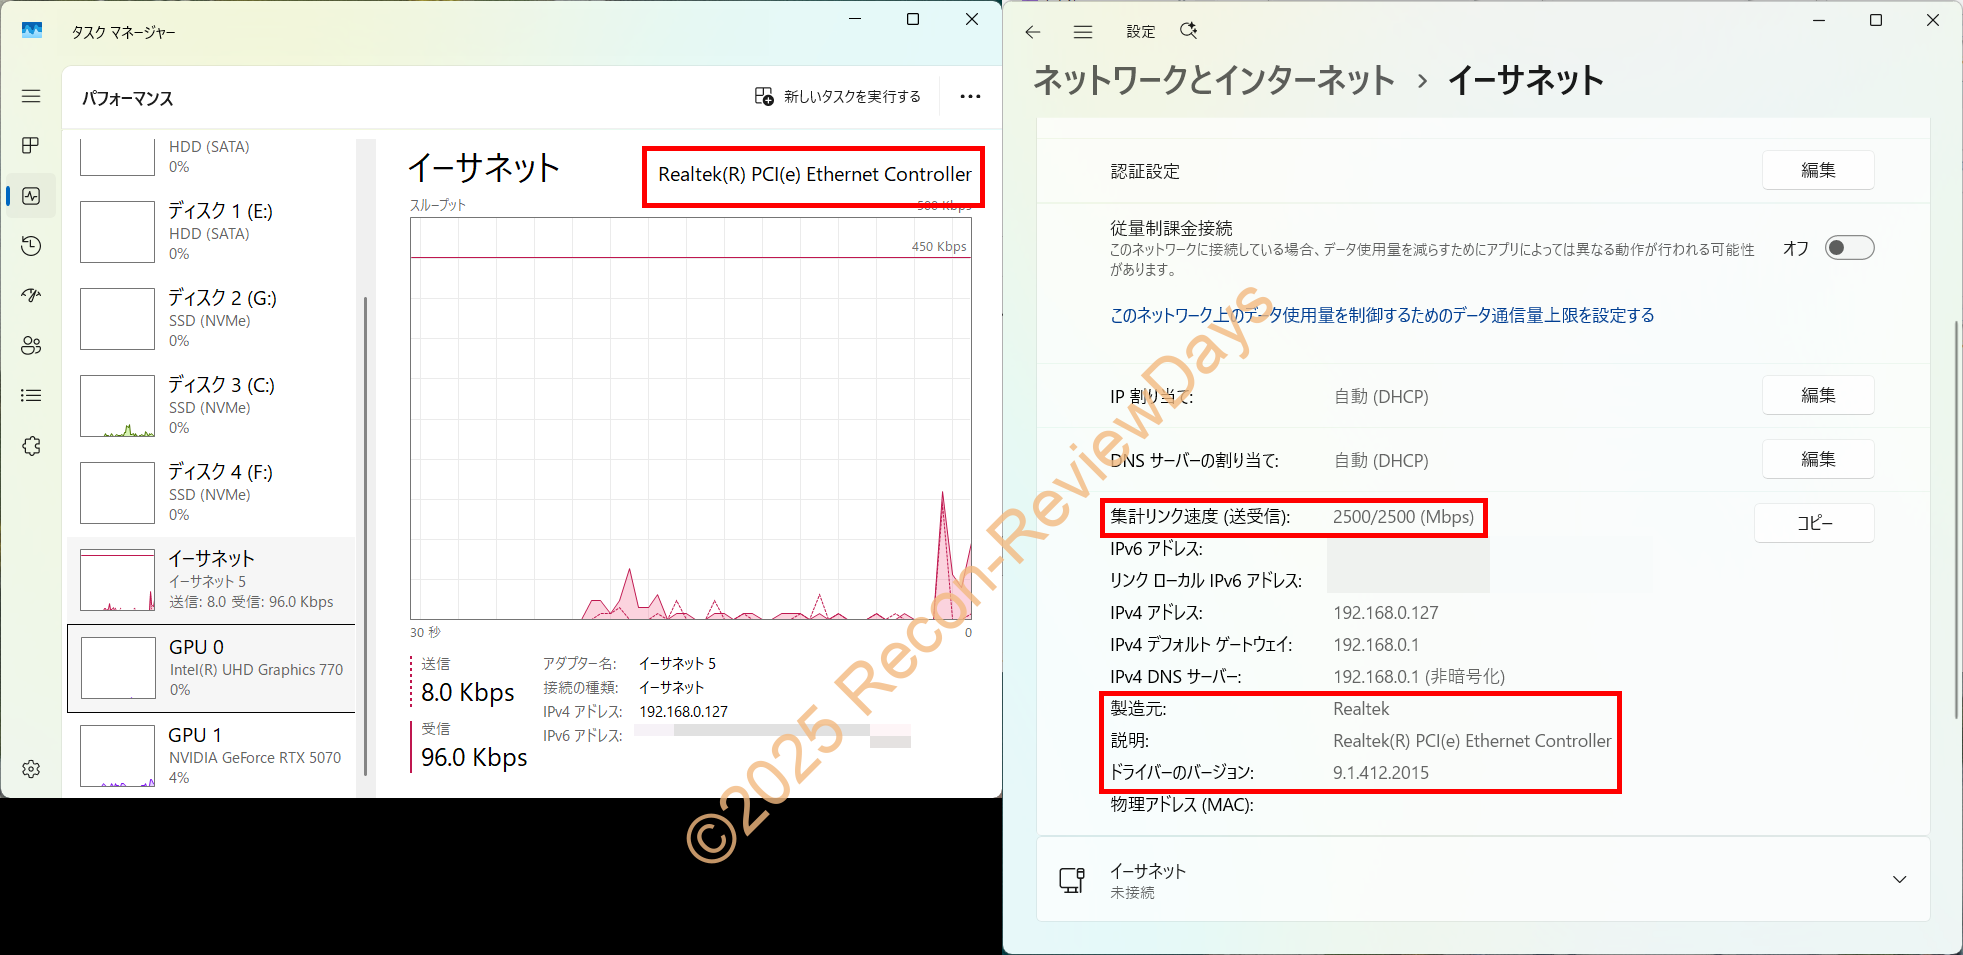The image size is (1963, 955).
Task: Expand the unconnected イーサネット adapter section
Action: 1899,880
